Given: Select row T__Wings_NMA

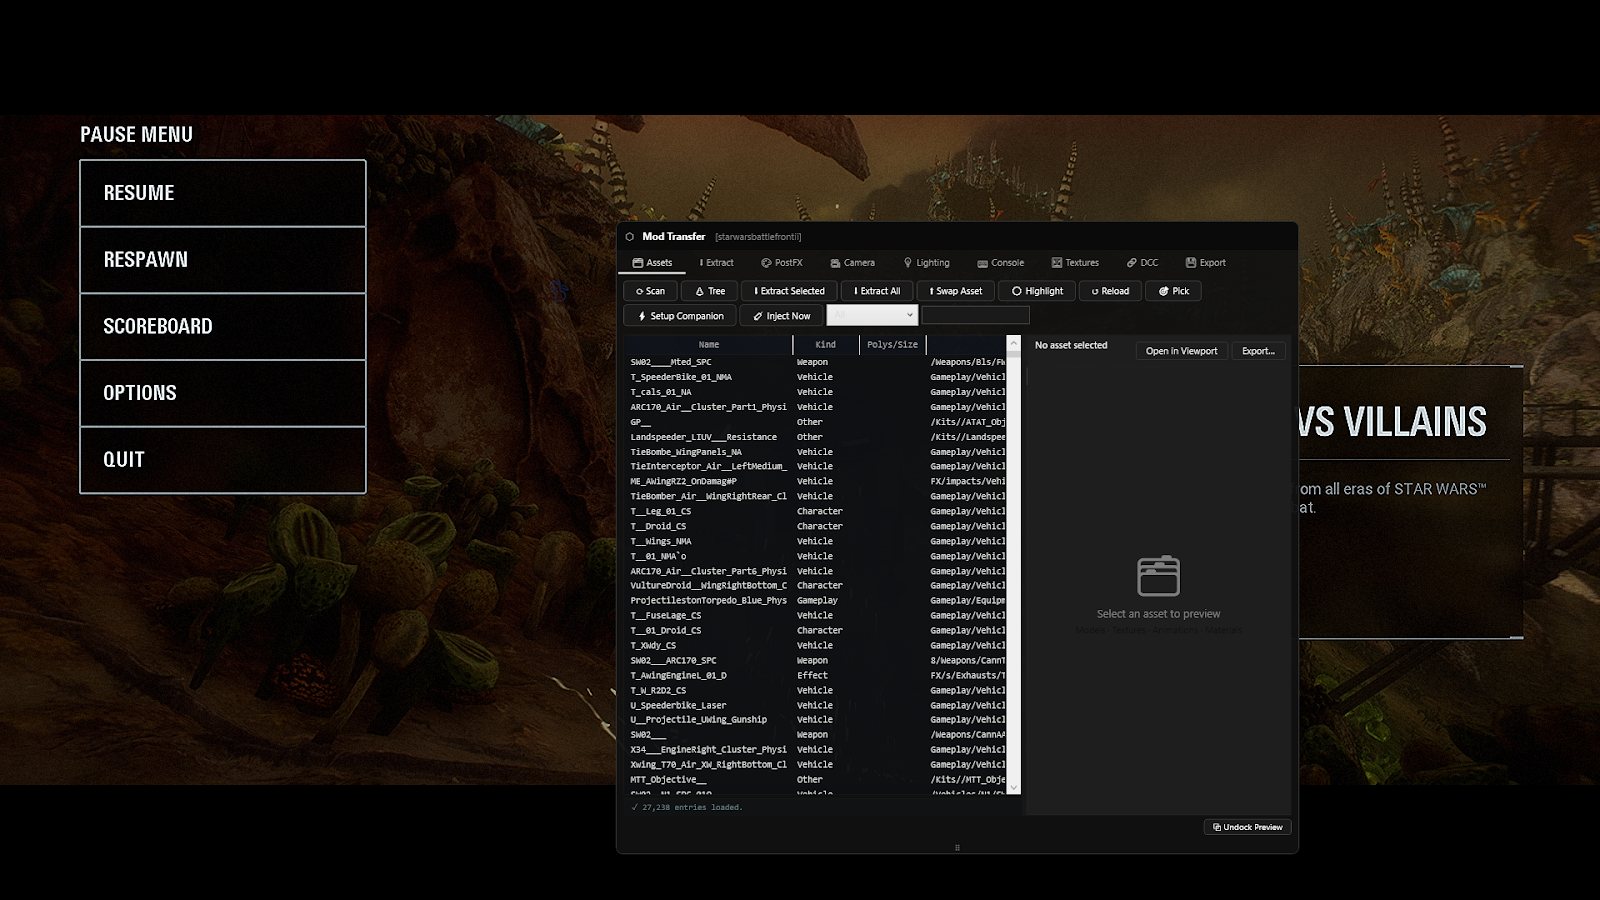Looking at the screenshot, I should point(816,541).
